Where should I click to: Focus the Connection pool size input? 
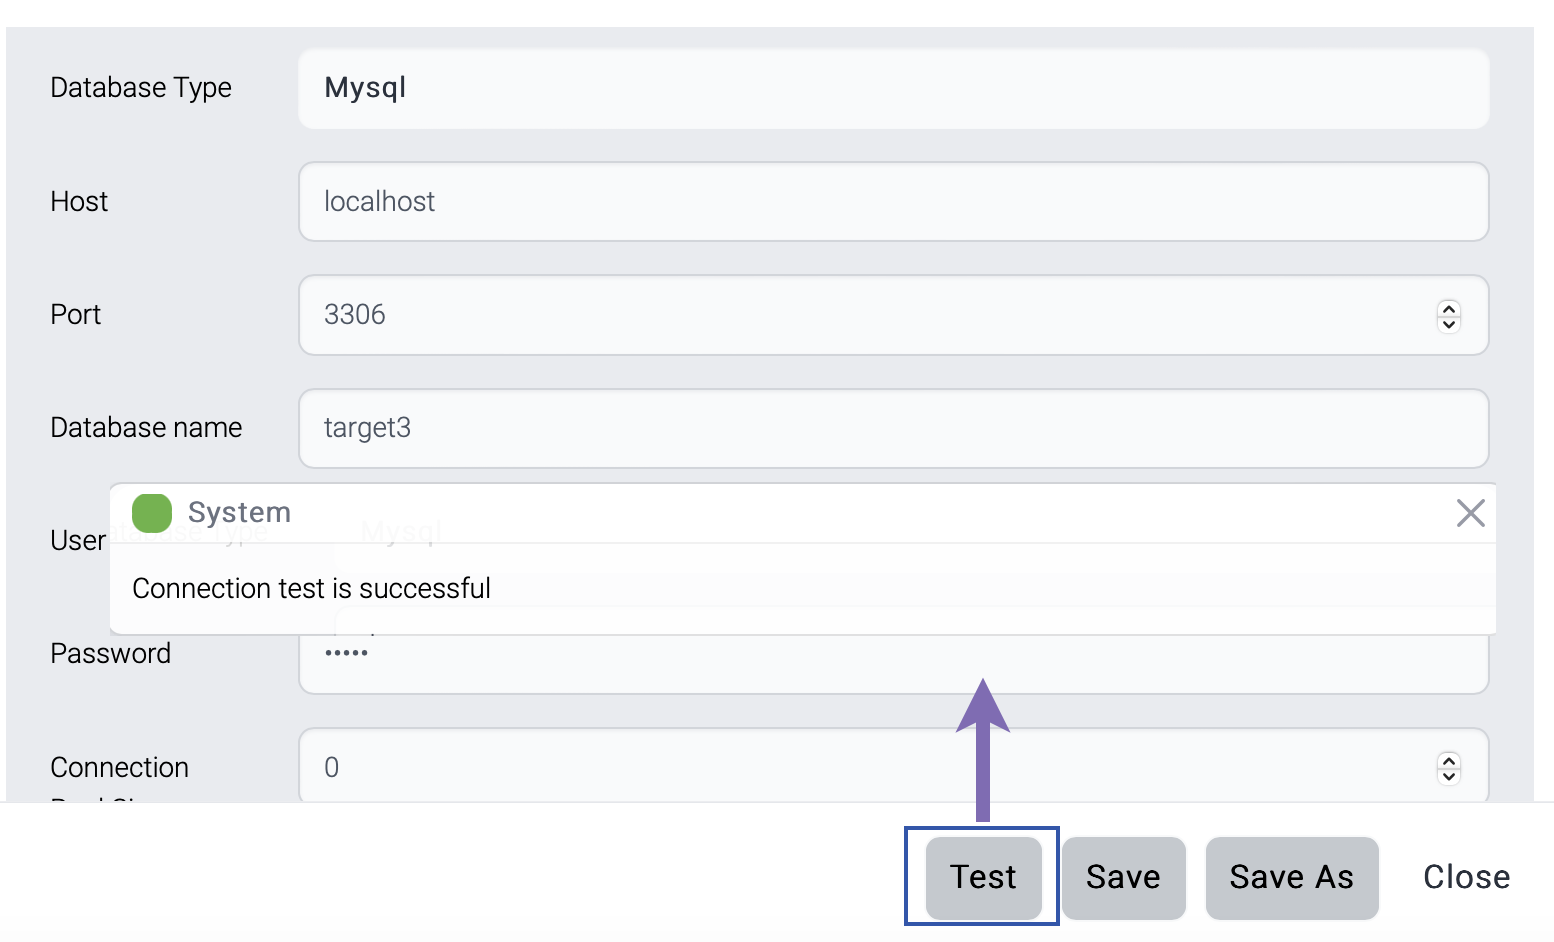860,767
